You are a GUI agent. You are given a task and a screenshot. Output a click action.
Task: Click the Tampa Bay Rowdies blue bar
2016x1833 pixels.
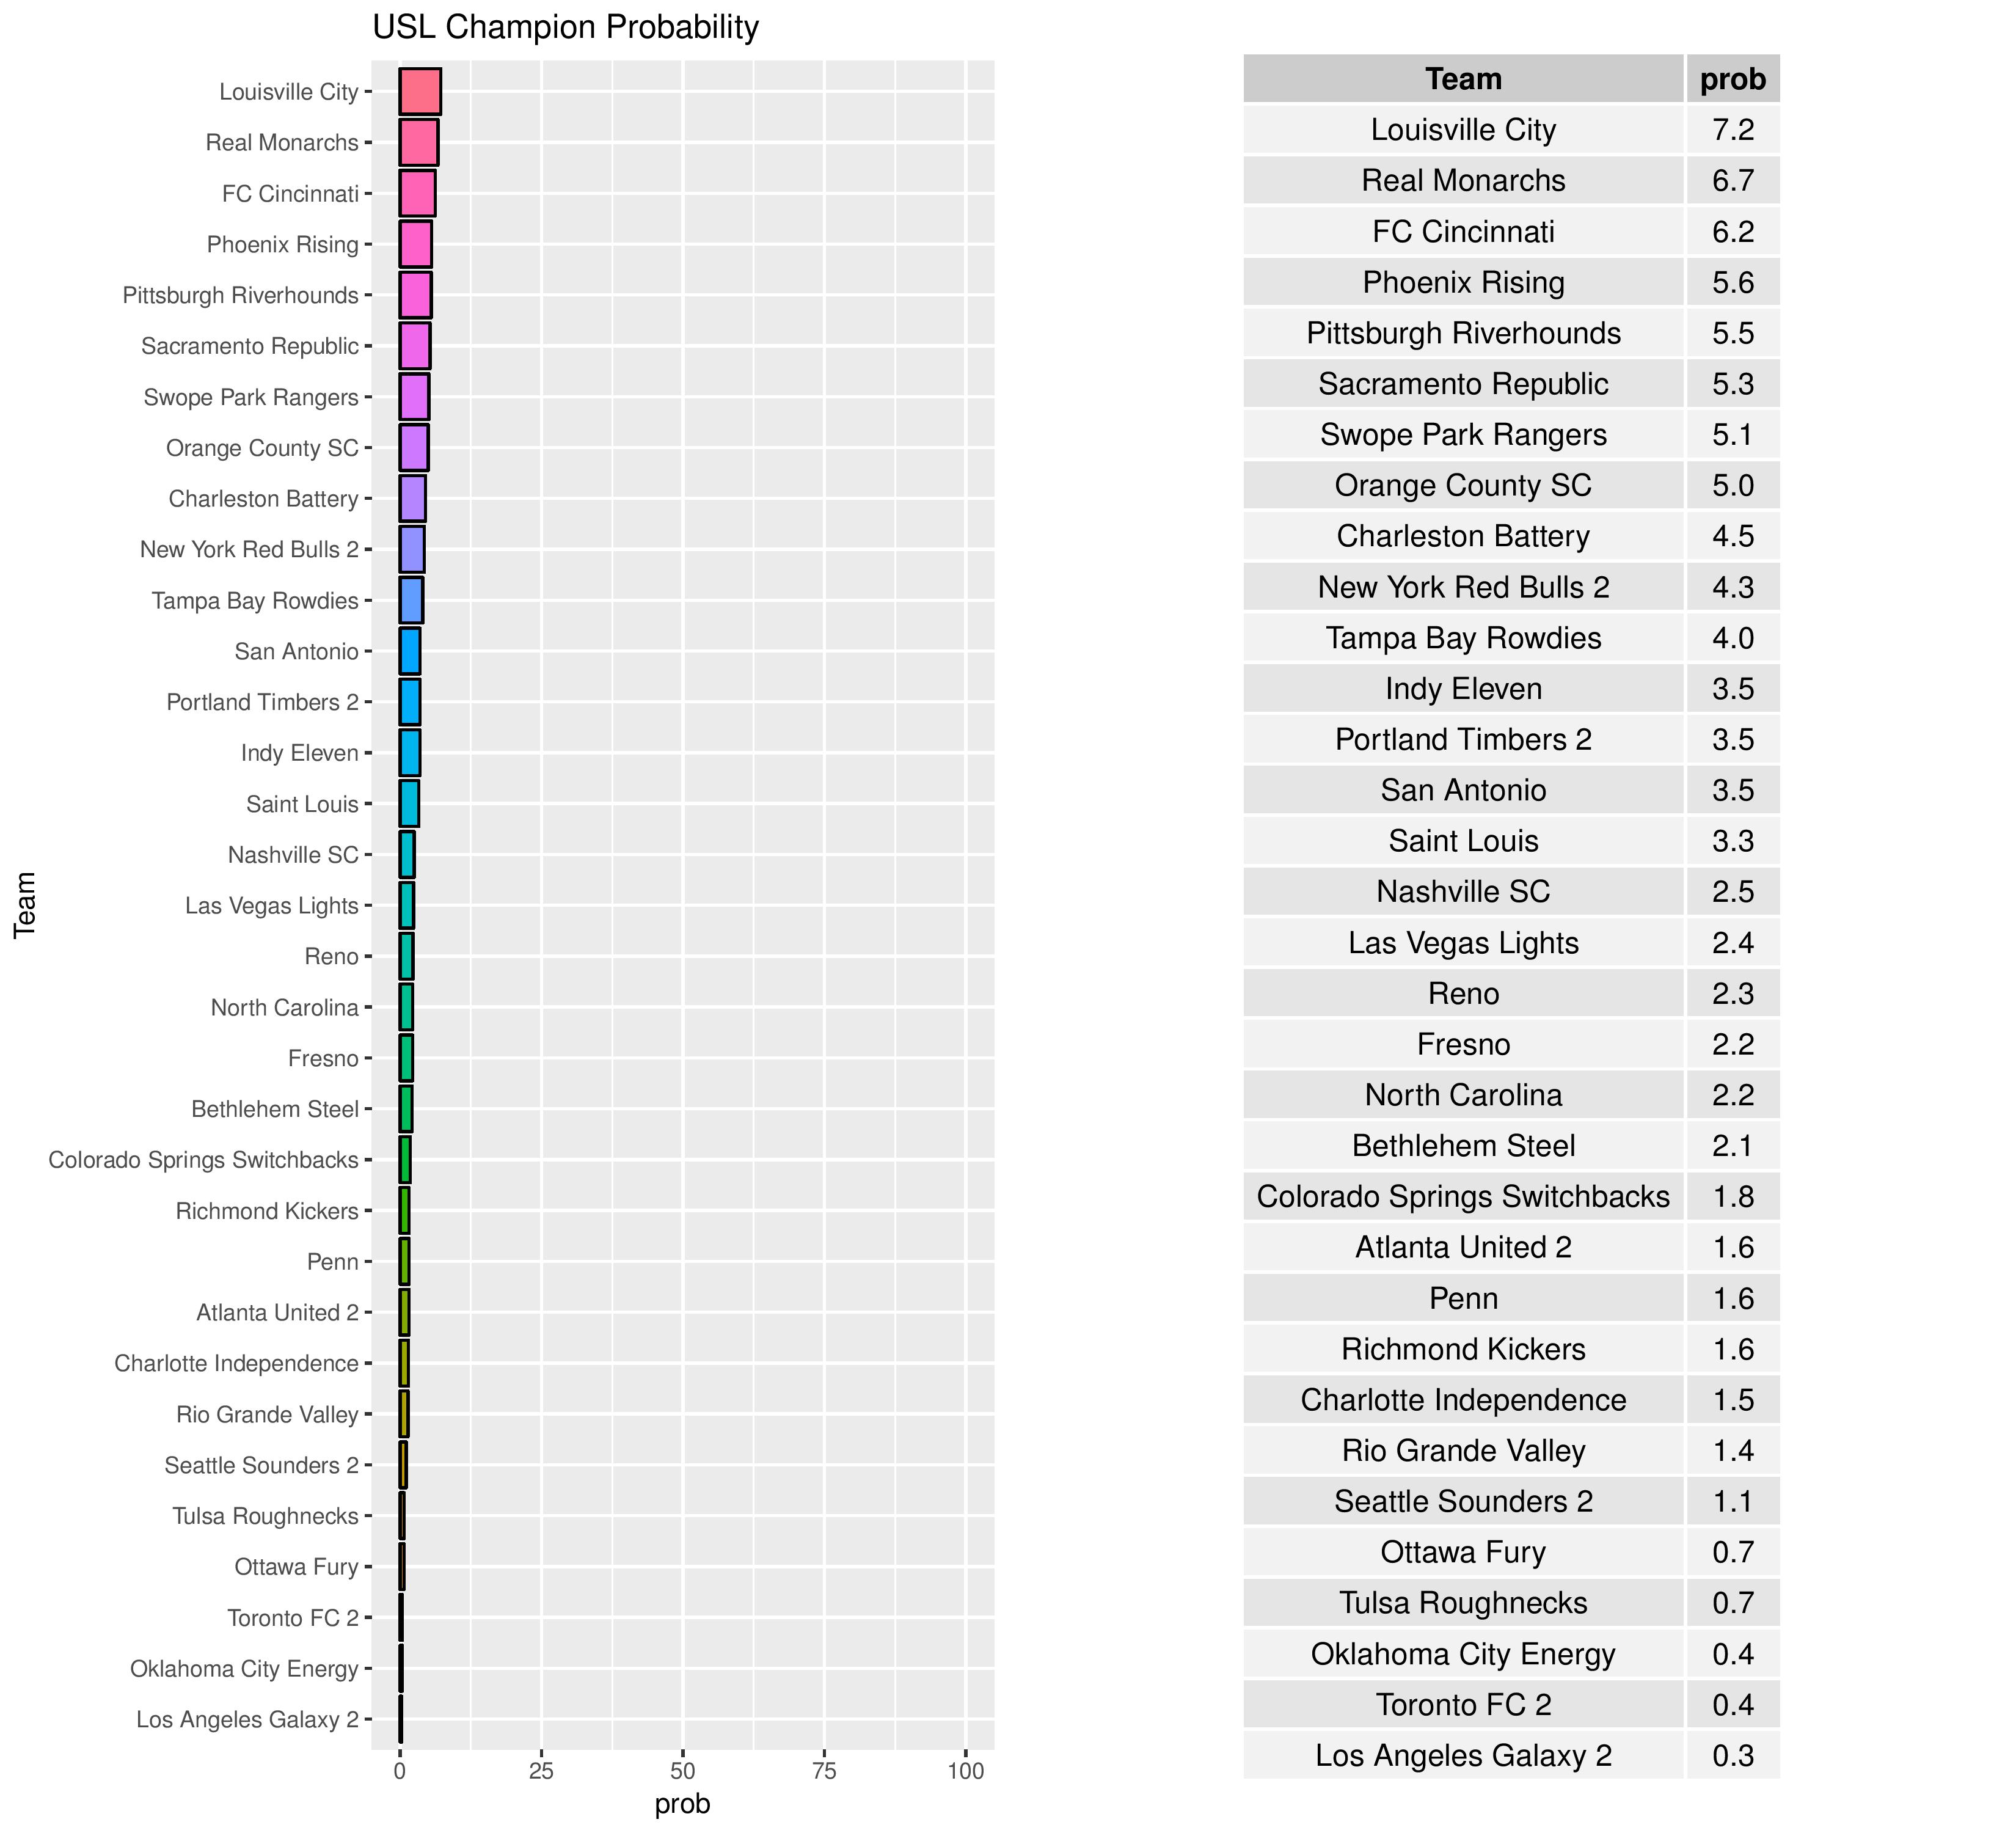pyautogui.click(x=411, y=601)
